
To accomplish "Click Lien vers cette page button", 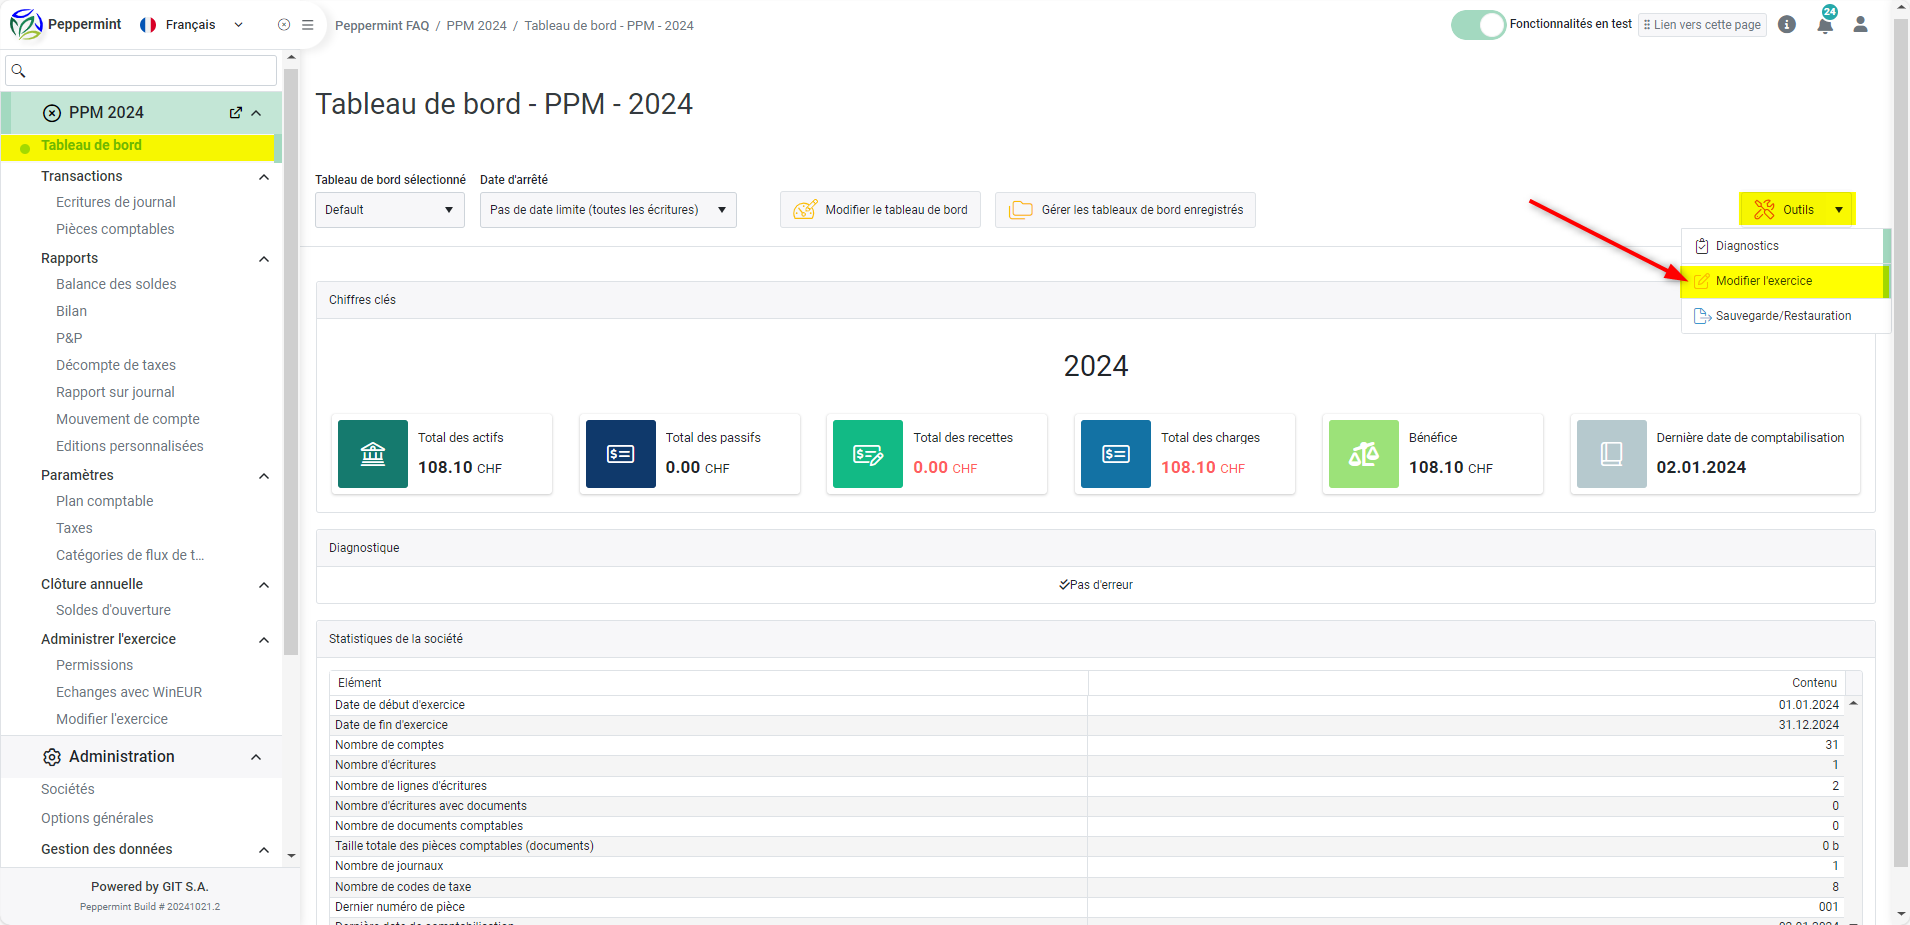I will 1702,25.
